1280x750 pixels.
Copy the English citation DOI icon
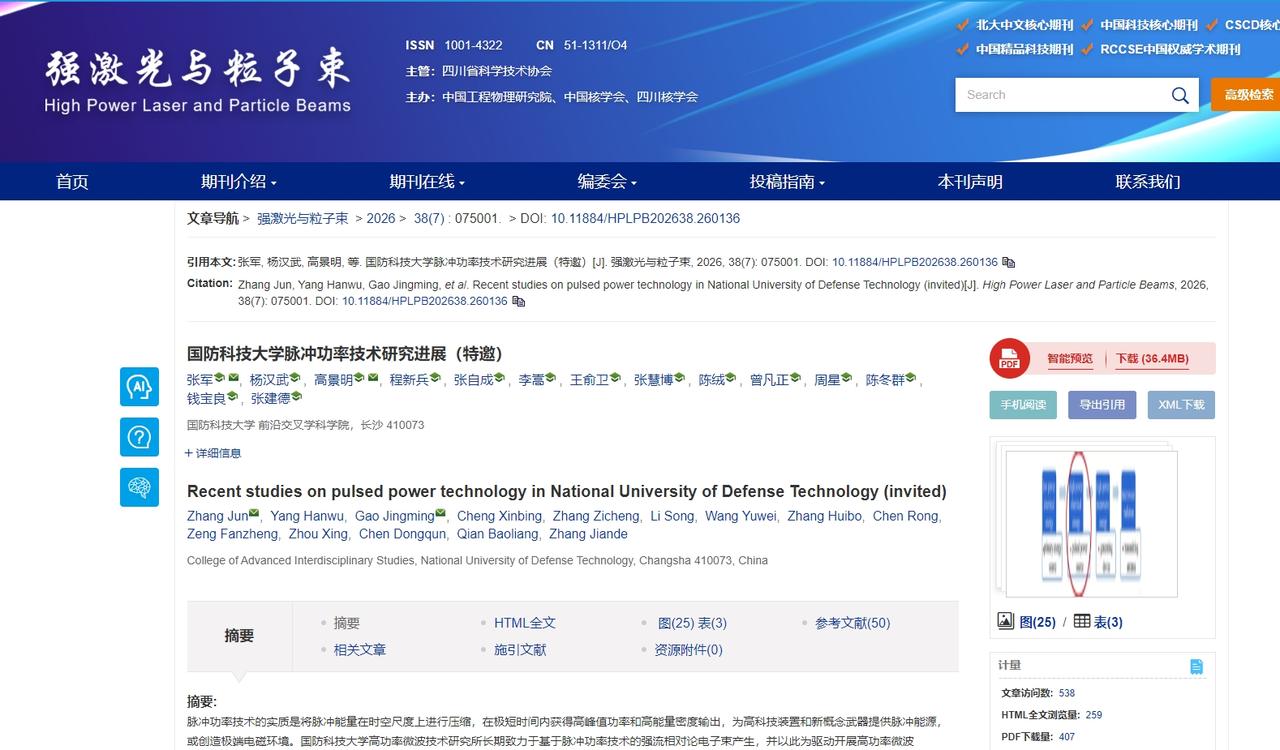[518, 301]
